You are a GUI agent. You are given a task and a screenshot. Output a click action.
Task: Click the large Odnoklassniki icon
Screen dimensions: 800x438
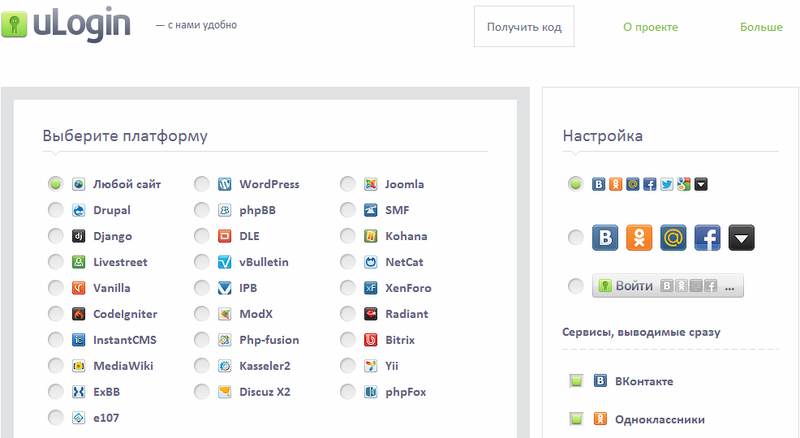[x=639, y=237]
